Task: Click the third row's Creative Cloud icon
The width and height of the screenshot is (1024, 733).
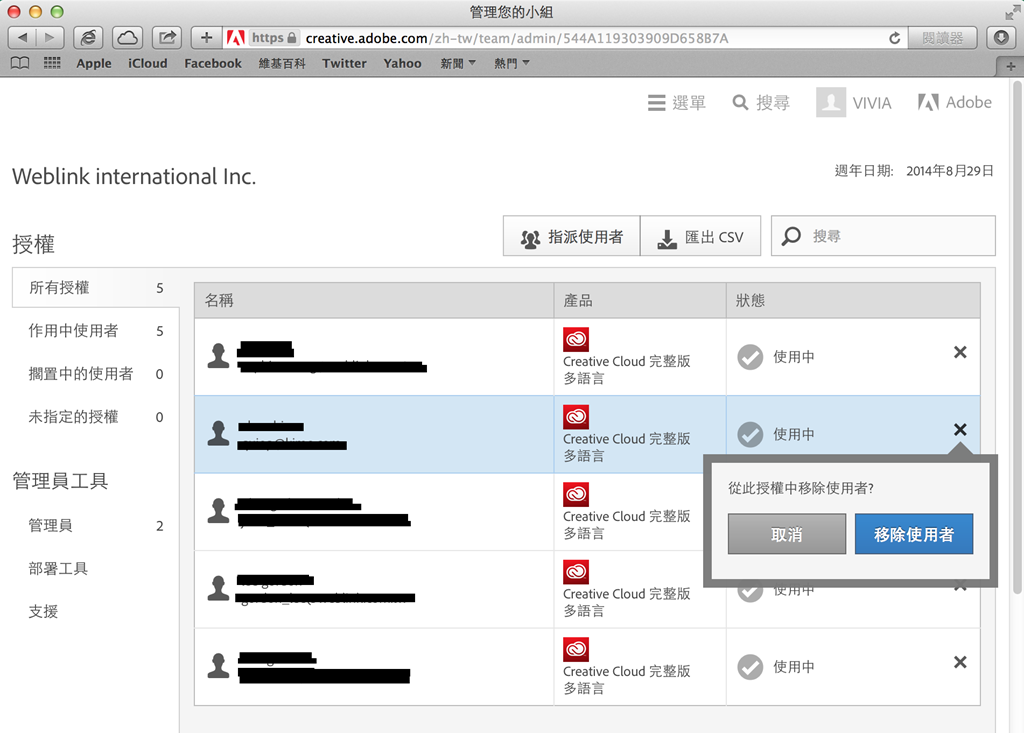Action: coord(576,495)
